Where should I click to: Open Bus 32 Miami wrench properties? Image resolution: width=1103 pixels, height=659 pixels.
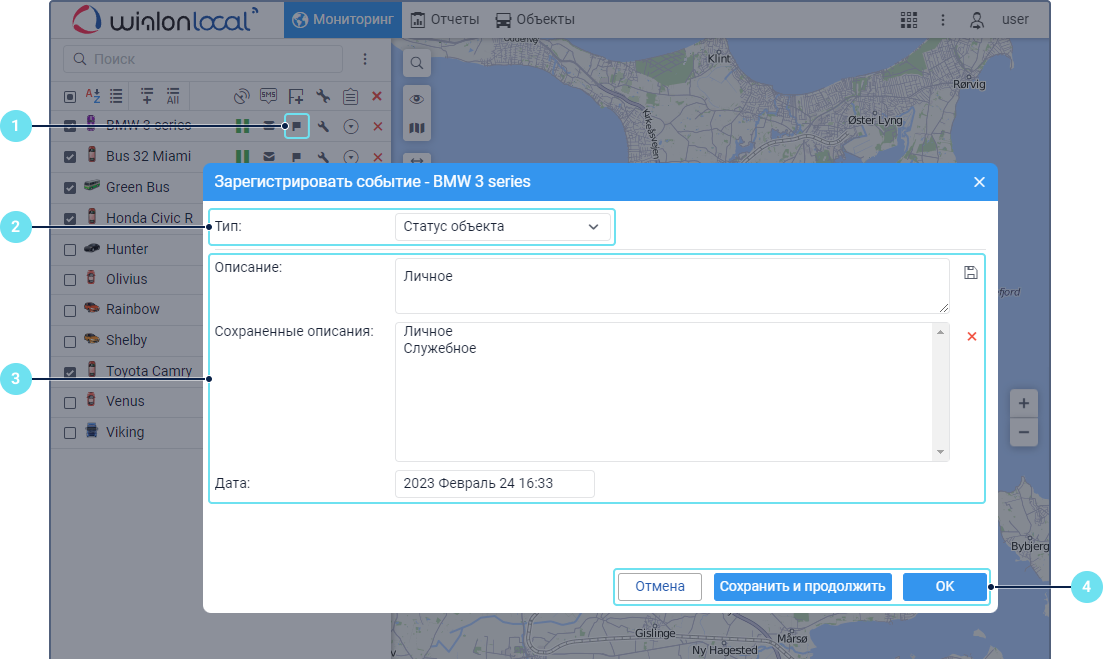tap(324, 157)
